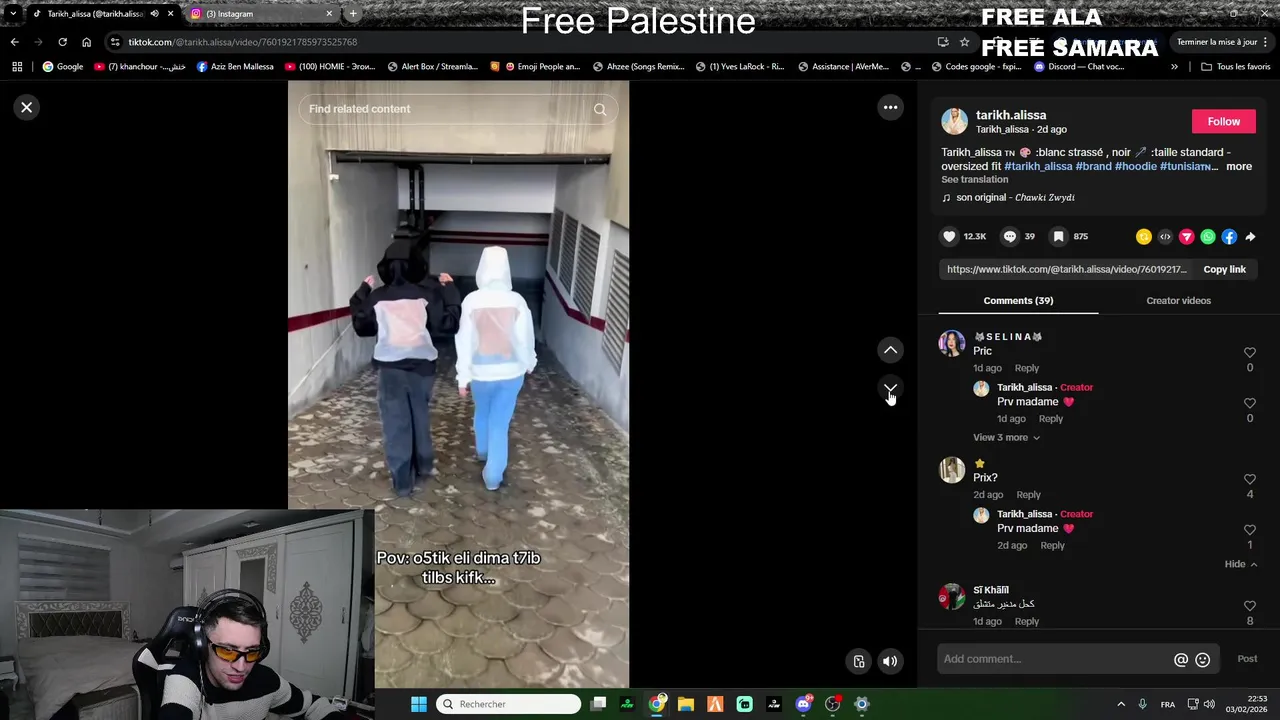Collapse replies with the Hide chevron
This screenshot has width=1280, height=720.
tap(1241, 565)
